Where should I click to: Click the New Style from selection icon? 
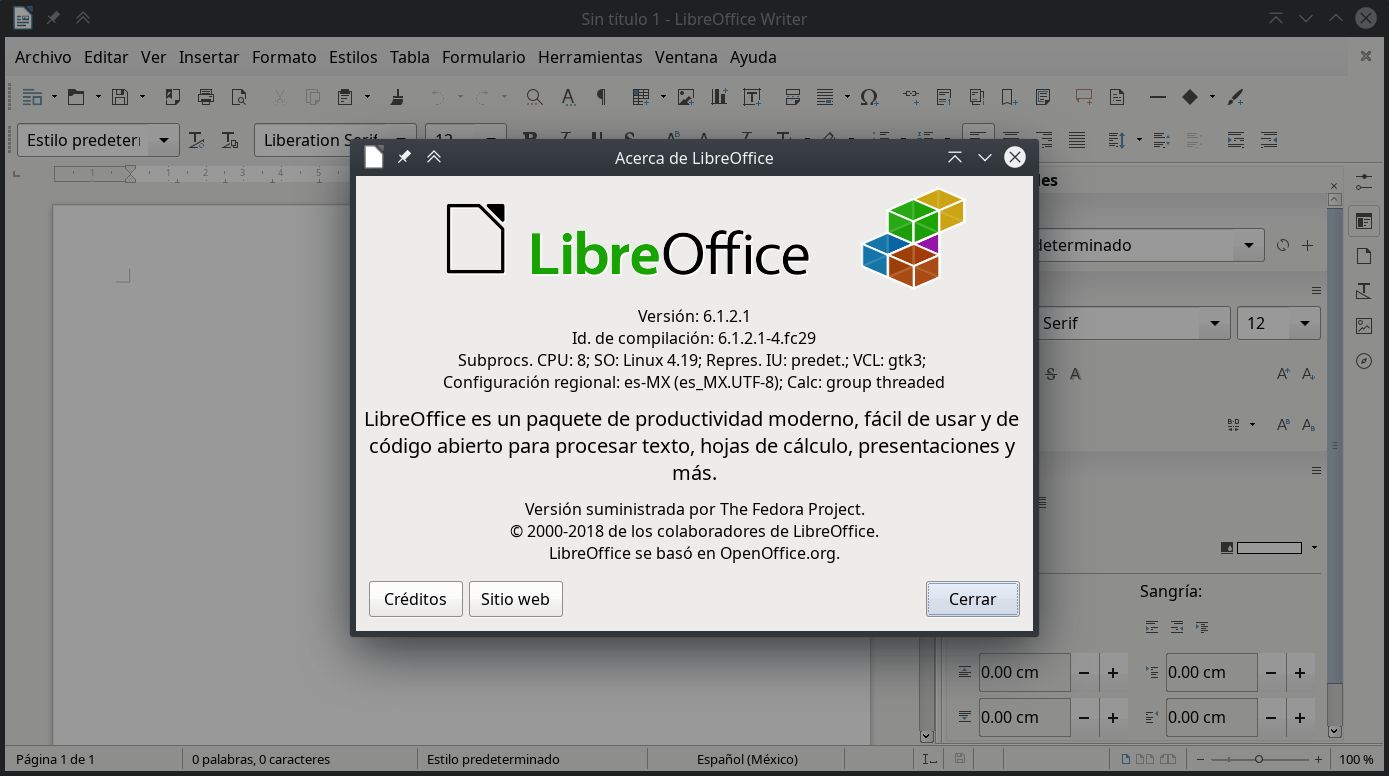[230, 140]
